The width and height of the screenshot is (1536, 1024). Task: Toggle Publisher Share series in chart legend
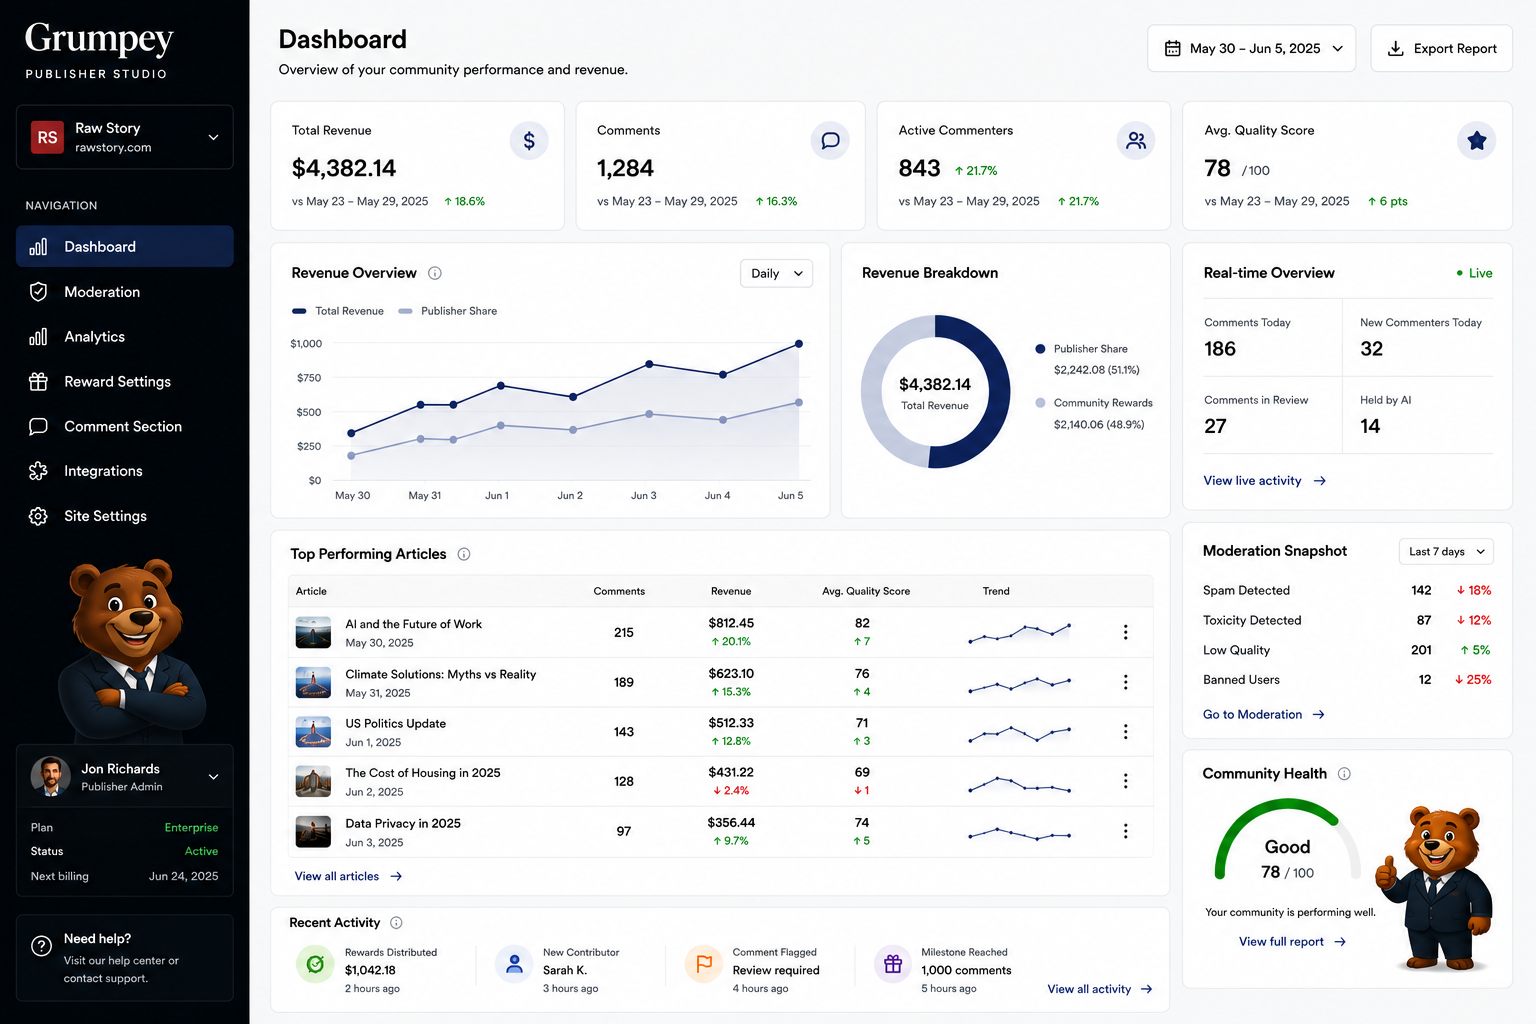pyautogui.click(x=448, y=311)
